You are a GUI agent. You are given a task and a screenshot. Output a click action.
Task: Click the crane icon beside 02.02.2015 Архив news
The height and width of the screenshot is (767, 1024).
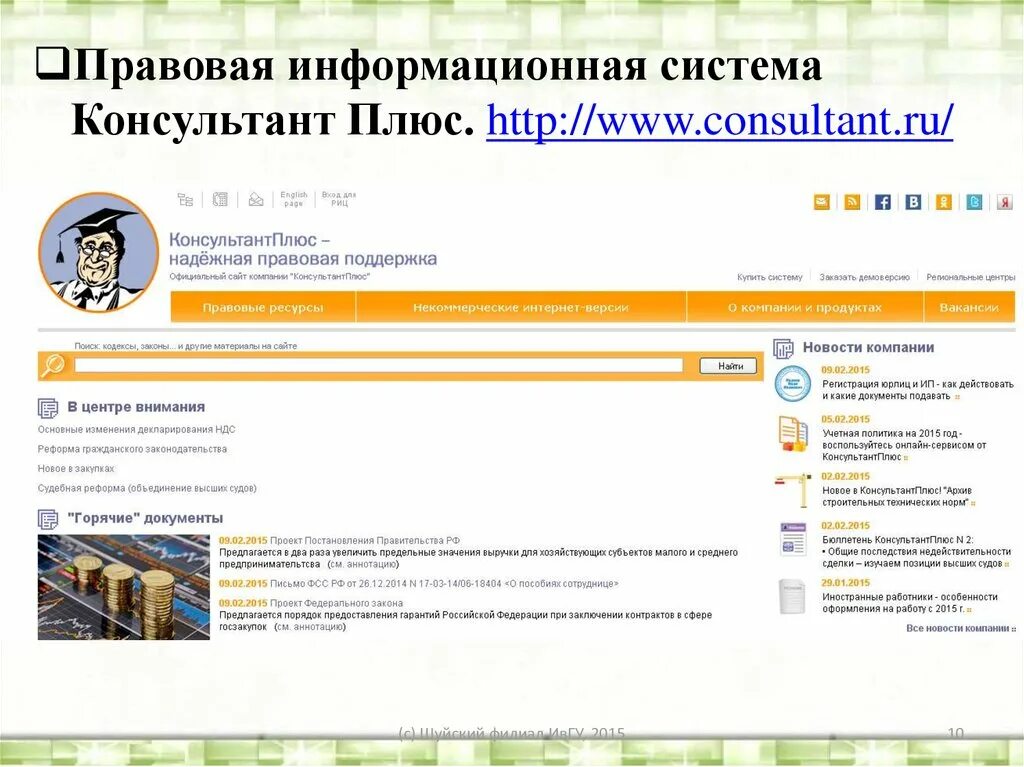pos(793,491)
